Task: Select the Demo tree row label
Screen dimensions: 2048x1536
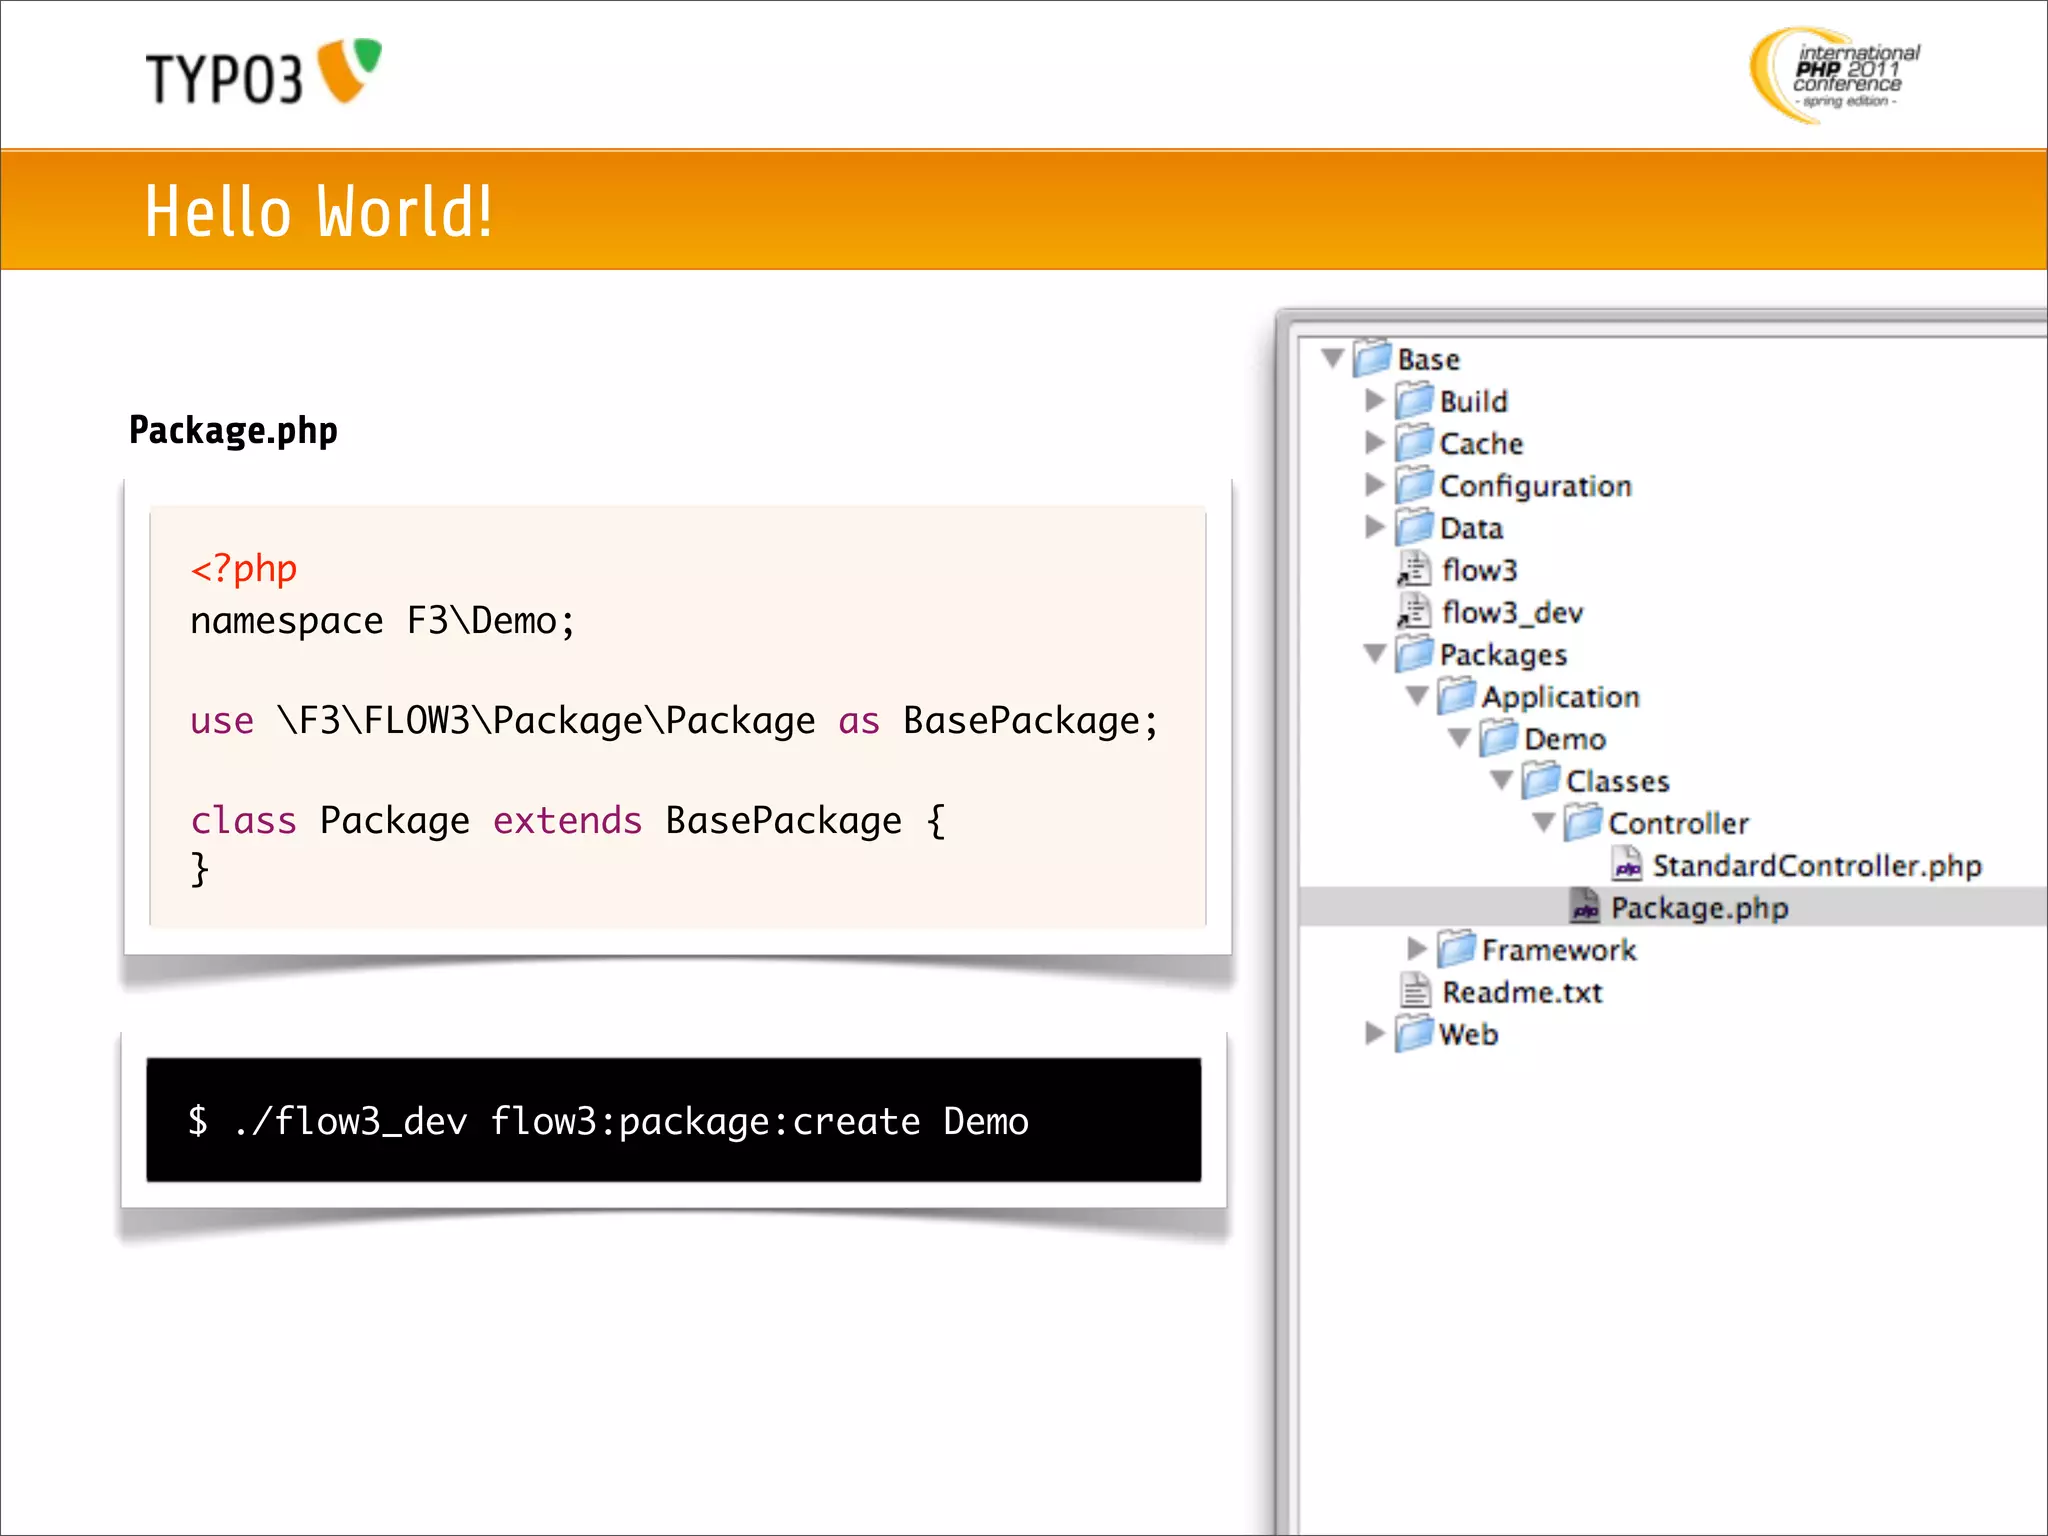Action: (1564, 739)
